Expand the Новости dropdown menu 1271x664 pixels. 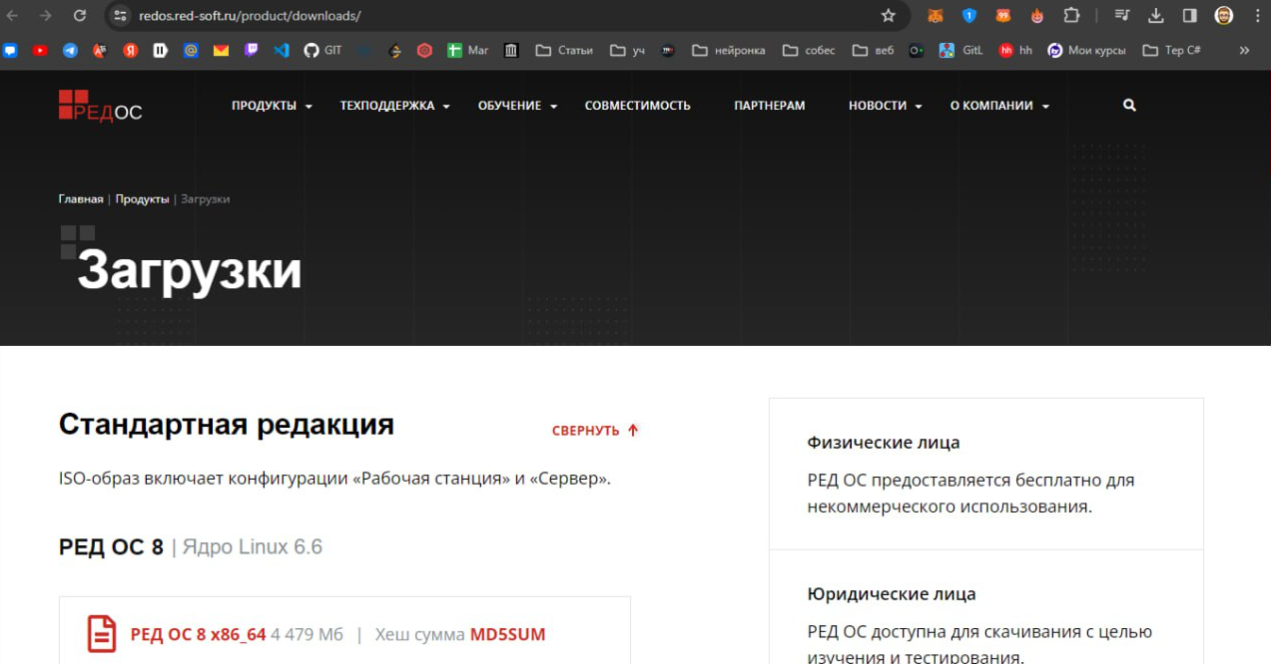point(885,106)
